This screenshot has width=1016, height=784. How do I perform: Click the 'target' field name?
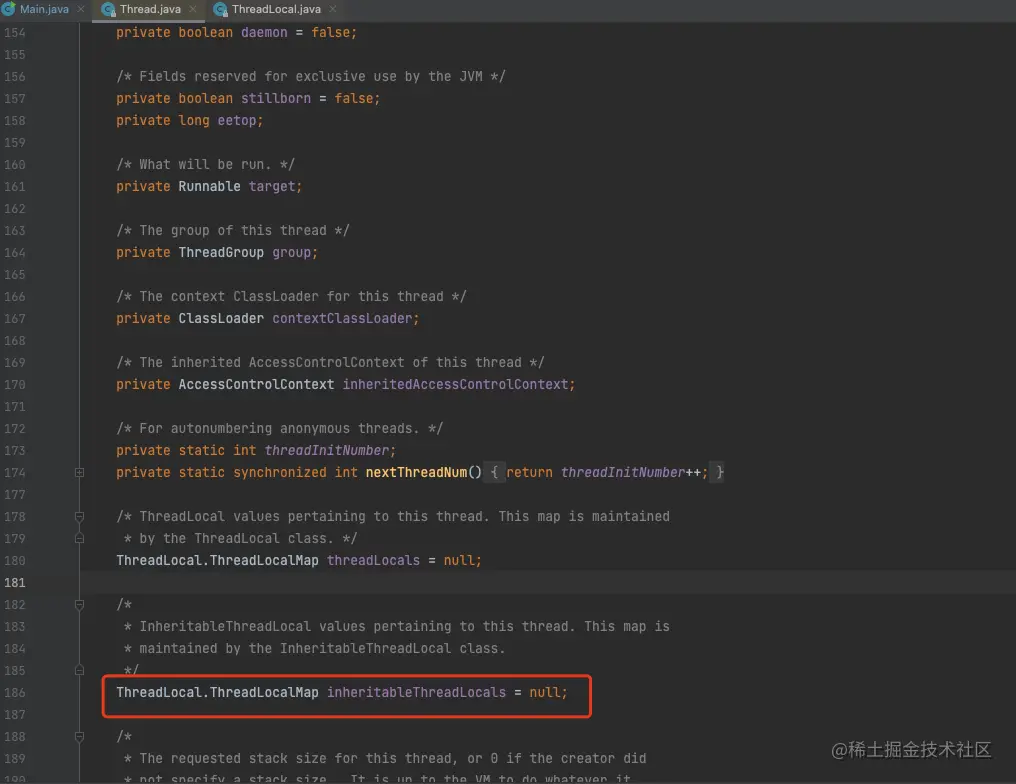[271, 187]
